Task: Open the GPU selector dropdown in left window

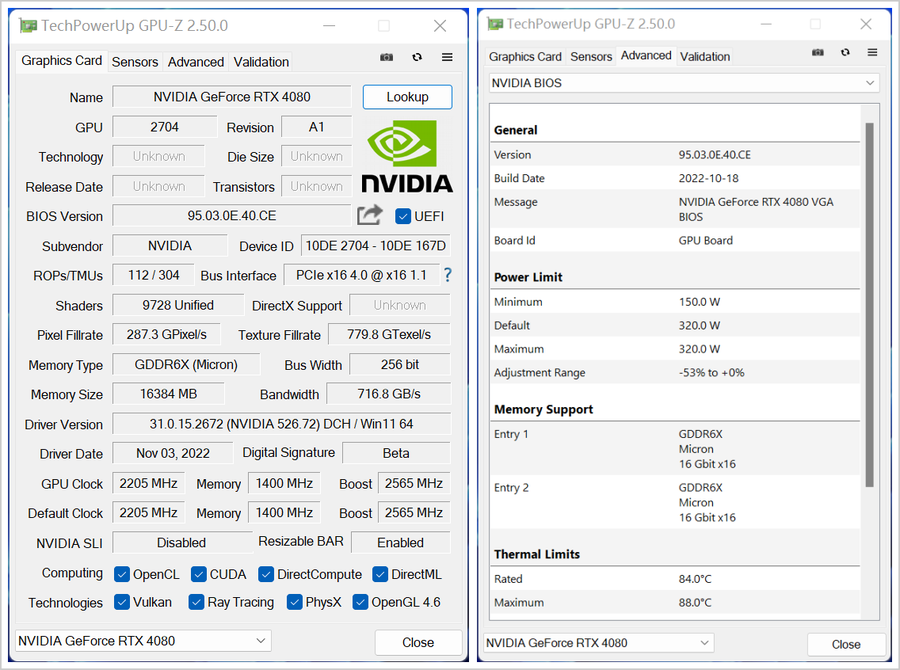Action: pyautogui.click(x=143, y=641)
